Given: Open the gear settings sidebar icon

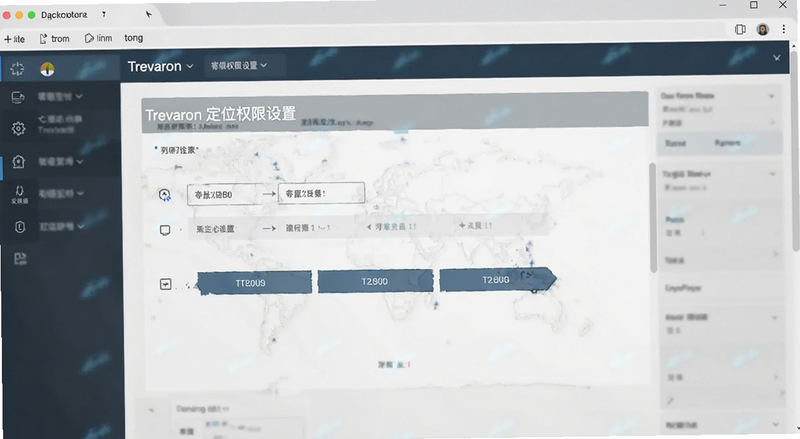Looking at the screenshot, I should [x=18, y=128].
